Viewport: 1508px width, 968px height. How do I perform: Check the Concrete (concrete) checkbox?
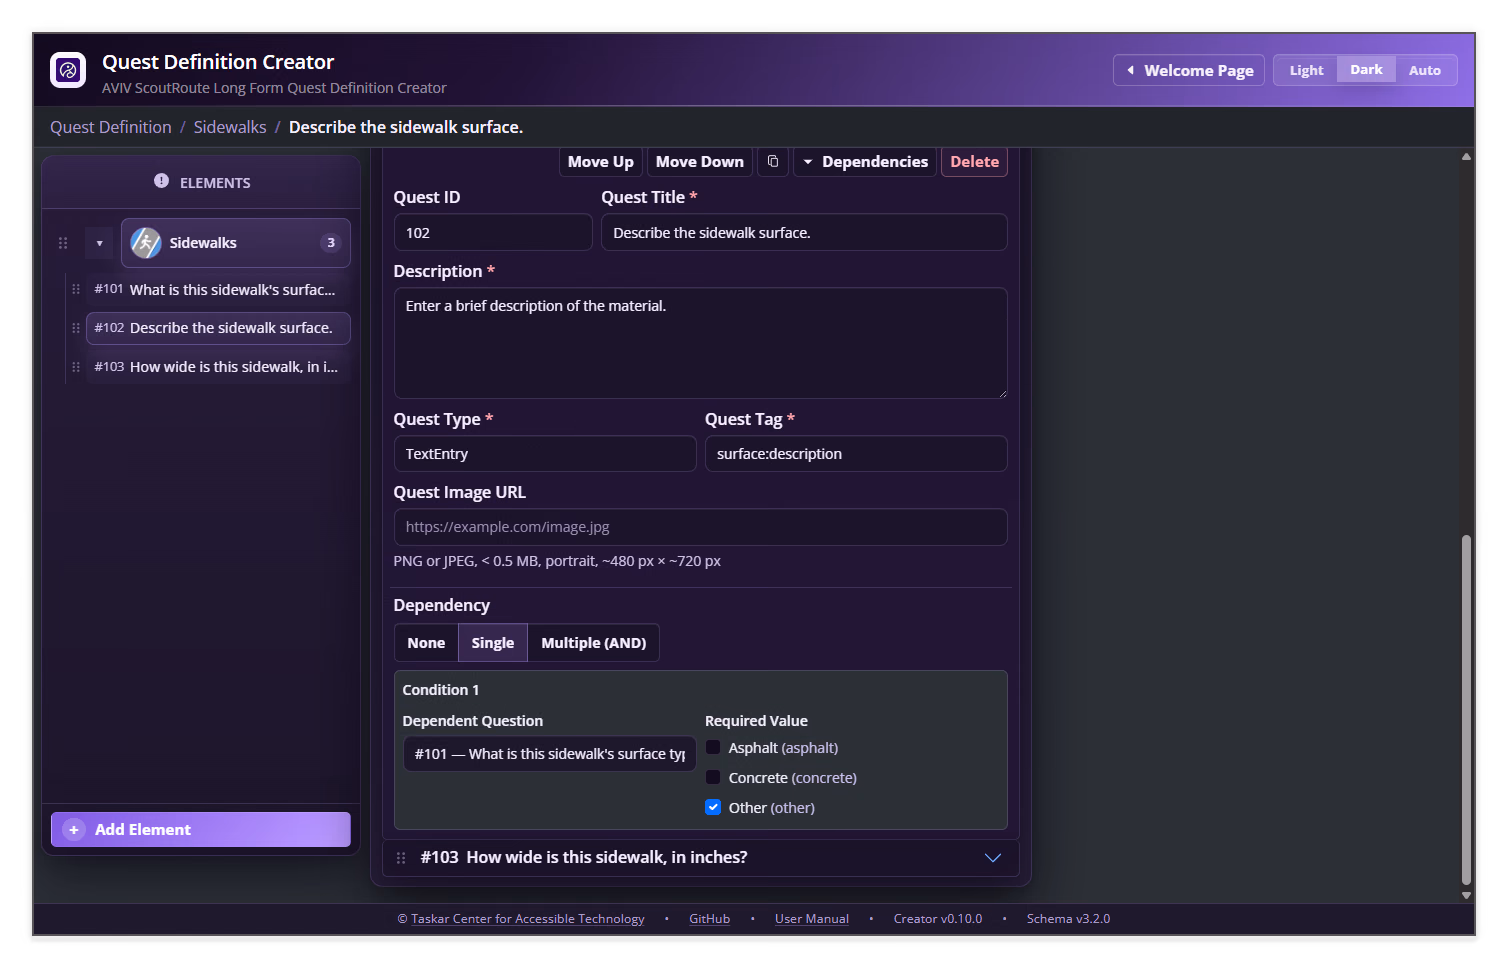click(x=713, y=777)
